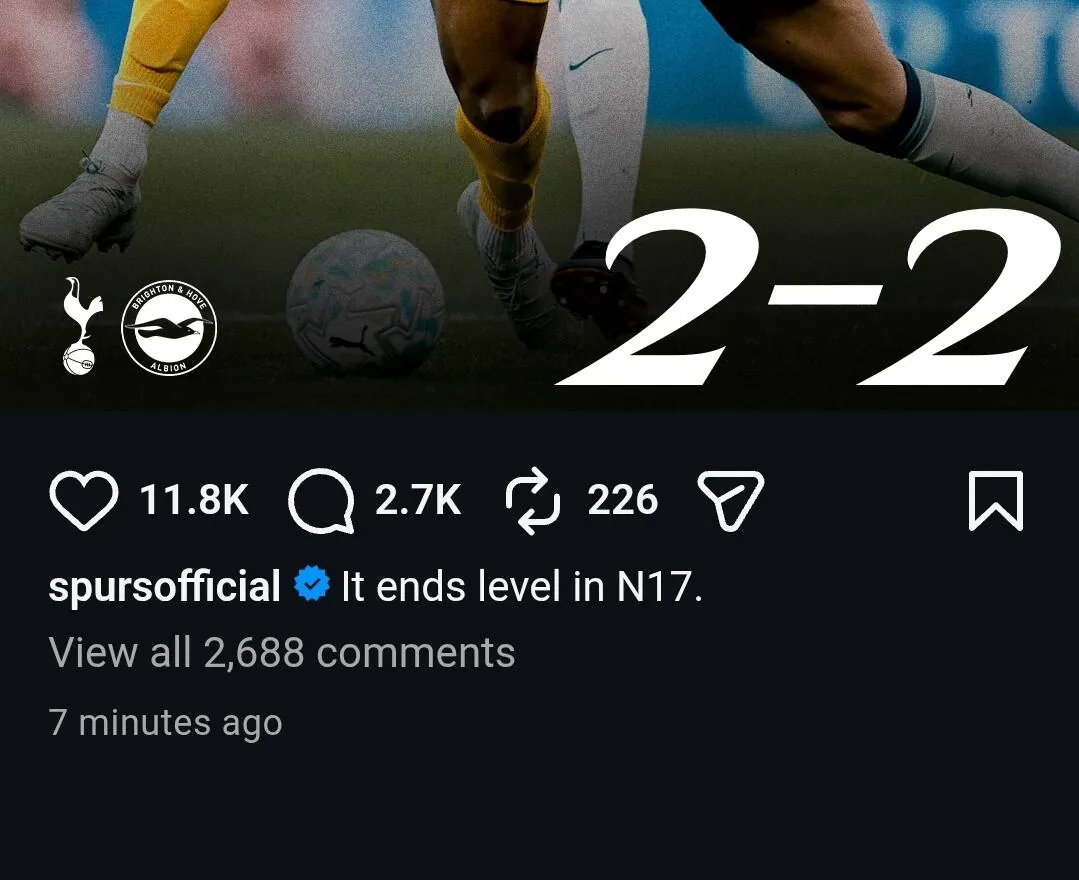Open the 11.8K likes count
This screenshot has width=1079, height=880.
(194, 500)
